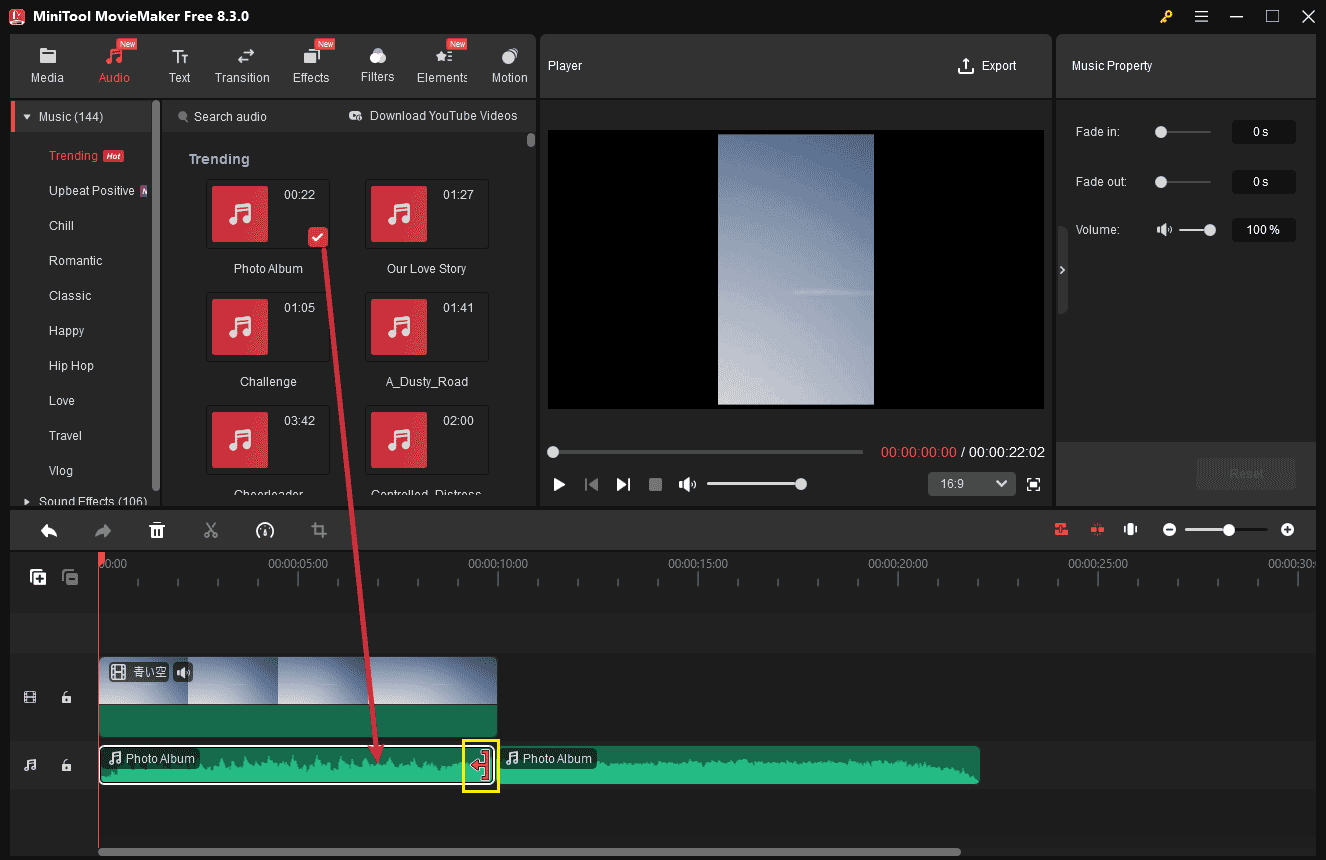Adjust the Fade out slider

pos(1183,182)
